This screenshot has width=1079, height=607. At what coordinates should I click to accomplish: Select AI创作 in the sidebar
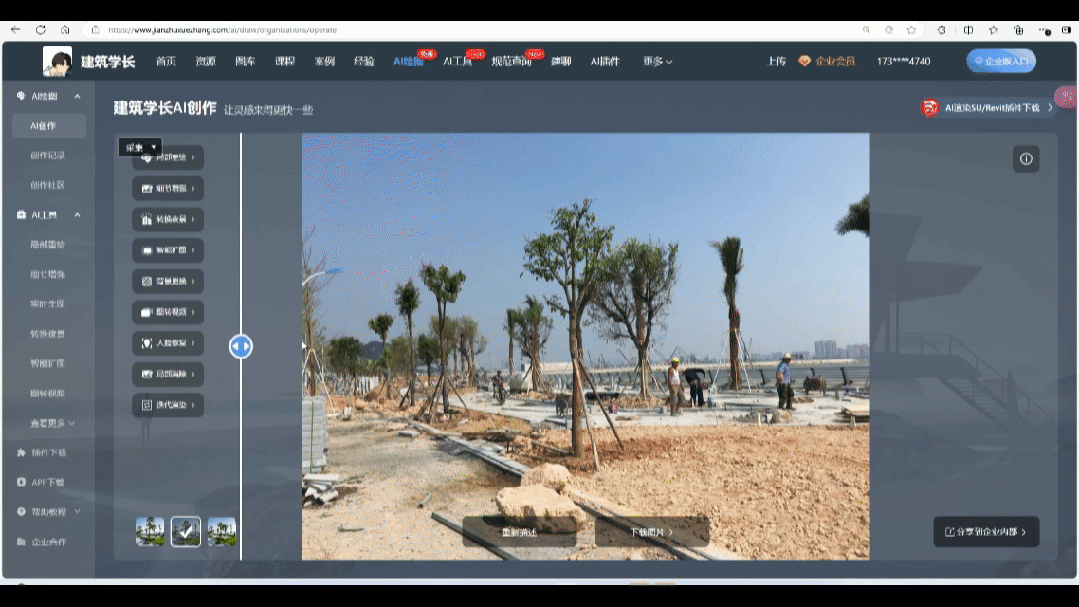pos(49,126)
